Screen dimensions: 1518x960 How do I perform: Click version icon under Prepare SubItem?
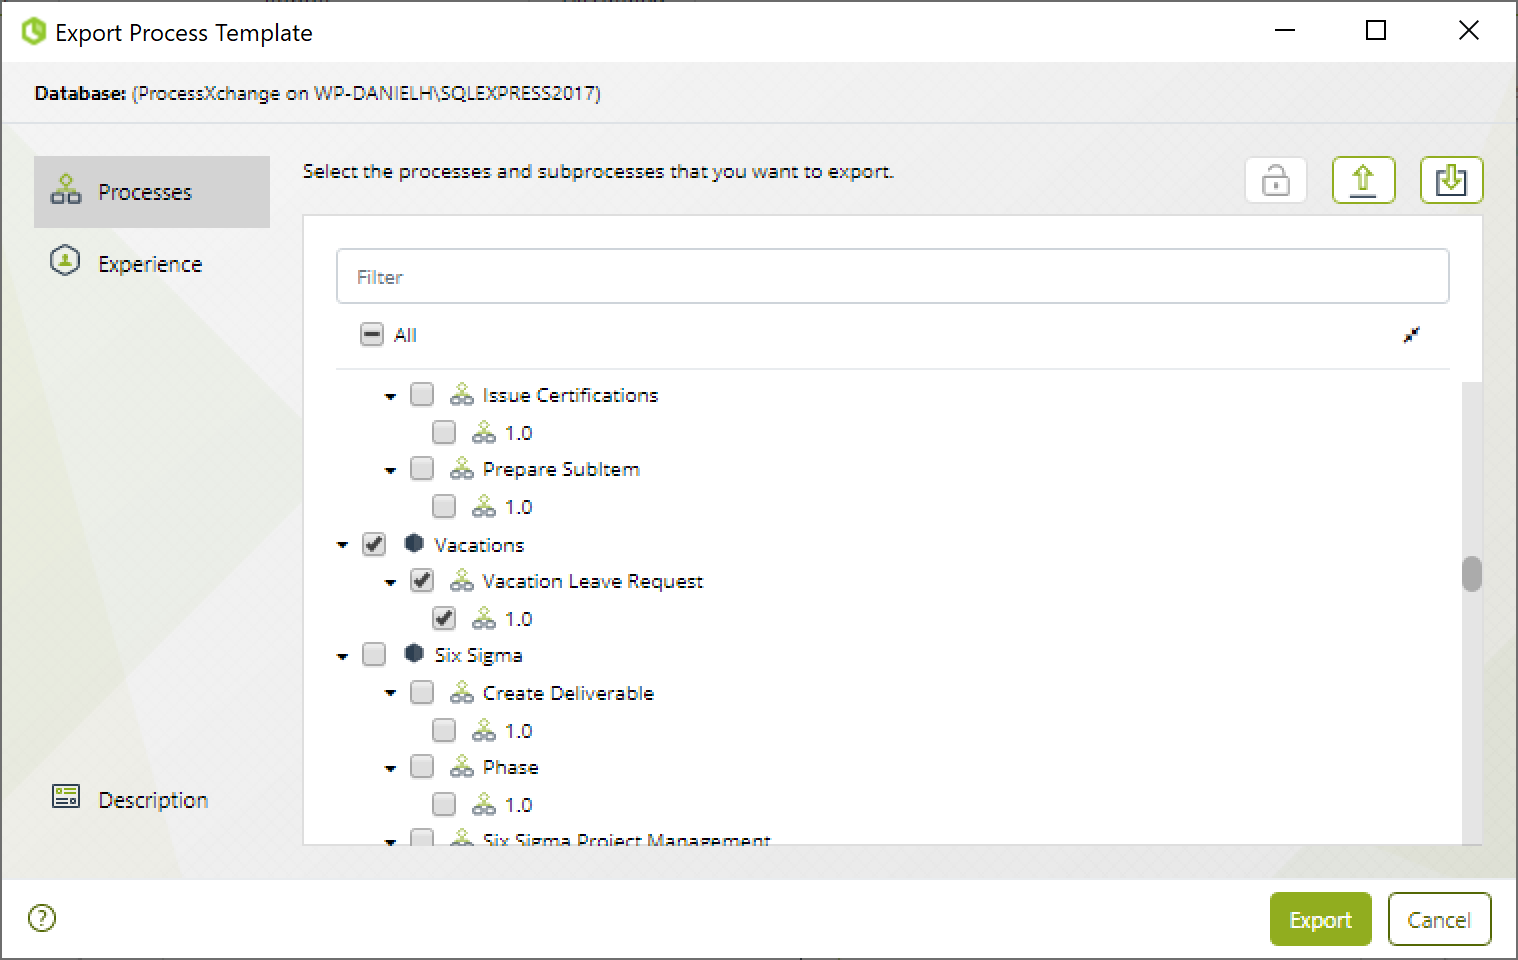[483, 507]
